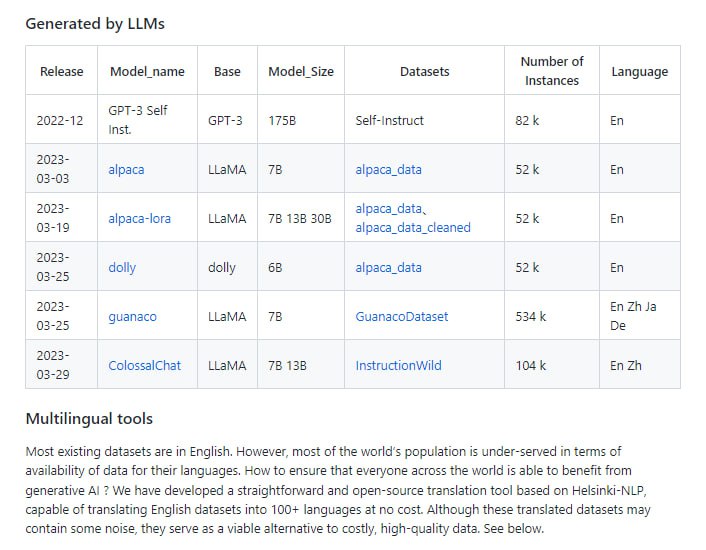Click the "Multilingual tools" heading

(89, 417)
